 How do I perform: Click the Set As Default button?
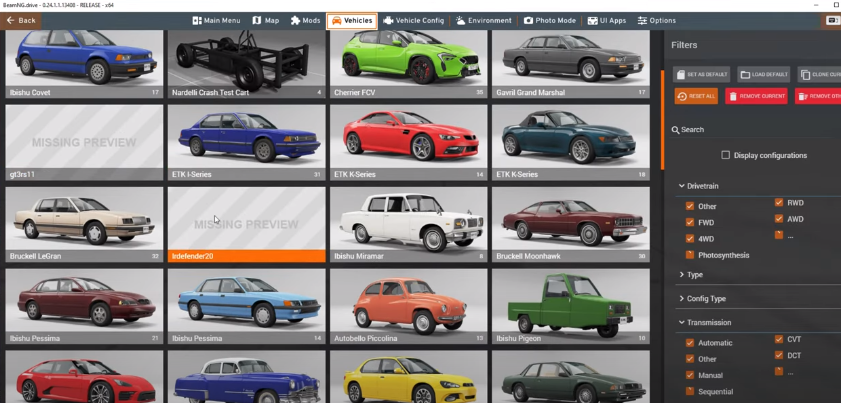coord(703,74)
